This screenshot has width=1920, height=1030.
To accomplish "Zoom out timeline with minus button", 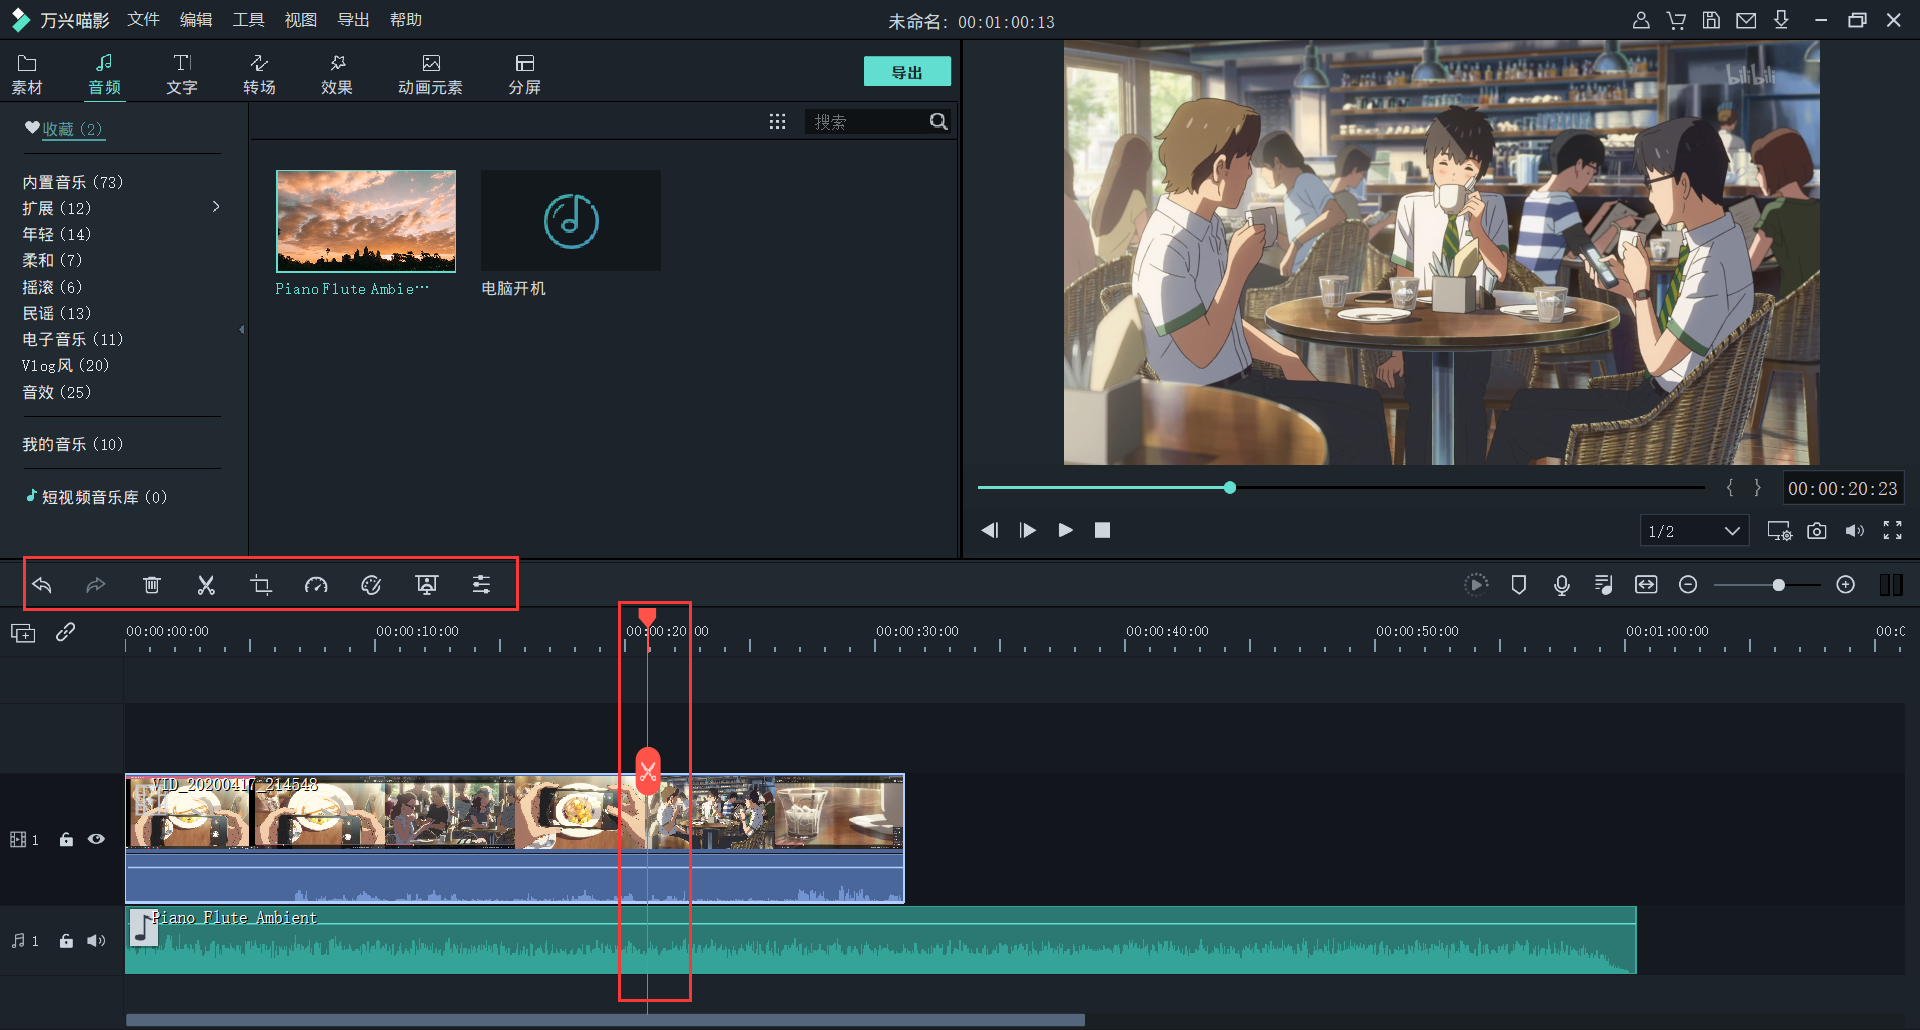I will coord(1688,585).
